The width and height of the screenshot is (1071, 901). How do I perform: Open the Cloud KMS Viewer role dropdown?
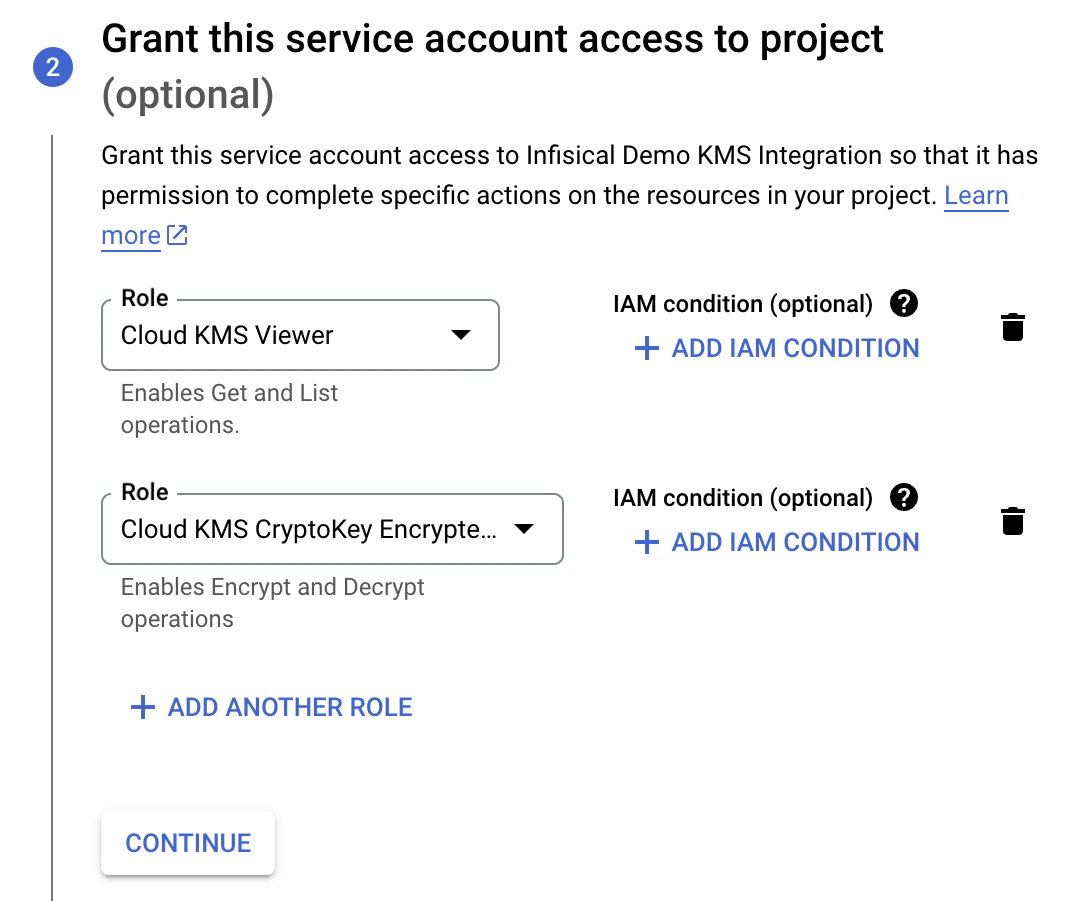300,335
